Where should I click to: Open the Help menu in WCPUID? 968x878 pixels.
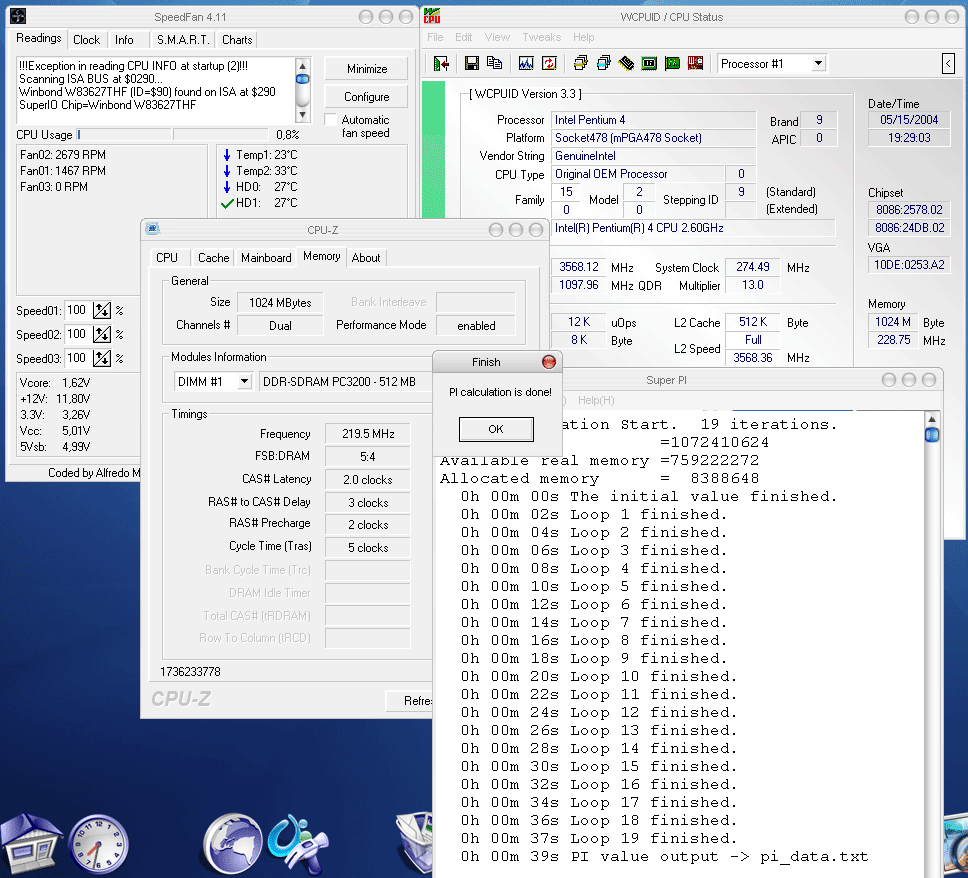click(583, 37)
